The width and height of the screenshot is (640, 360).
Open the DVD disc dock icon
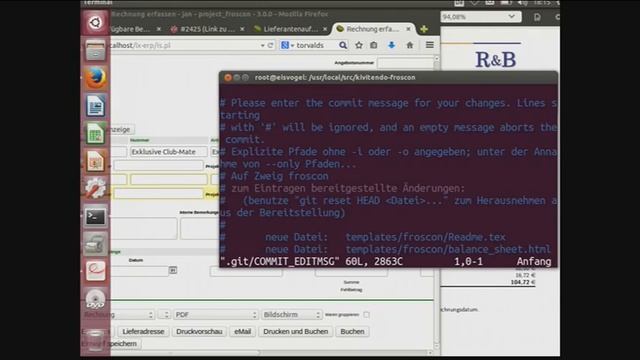point(95,299)
